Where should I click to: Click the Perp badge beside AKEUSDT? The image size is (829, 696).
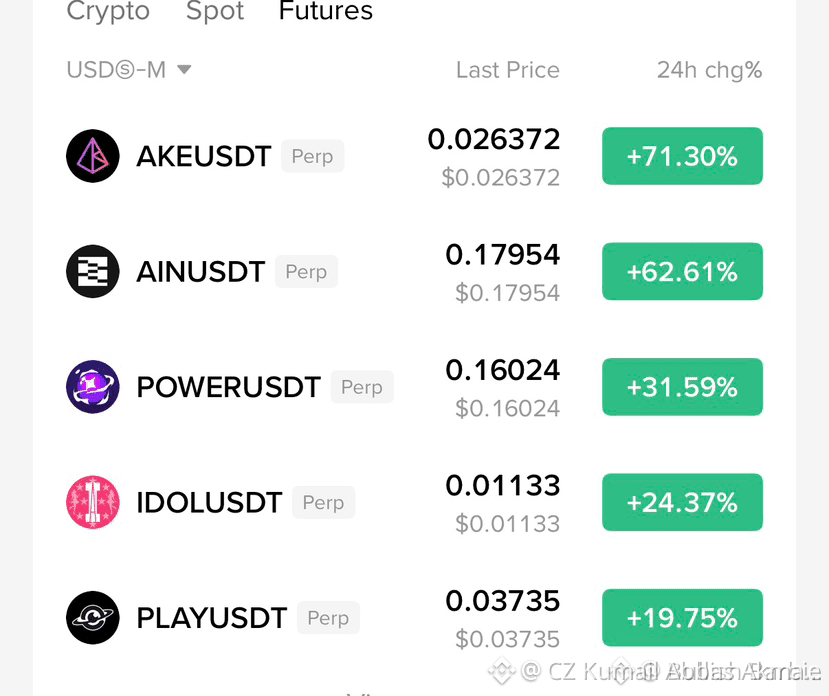[312, 156]
